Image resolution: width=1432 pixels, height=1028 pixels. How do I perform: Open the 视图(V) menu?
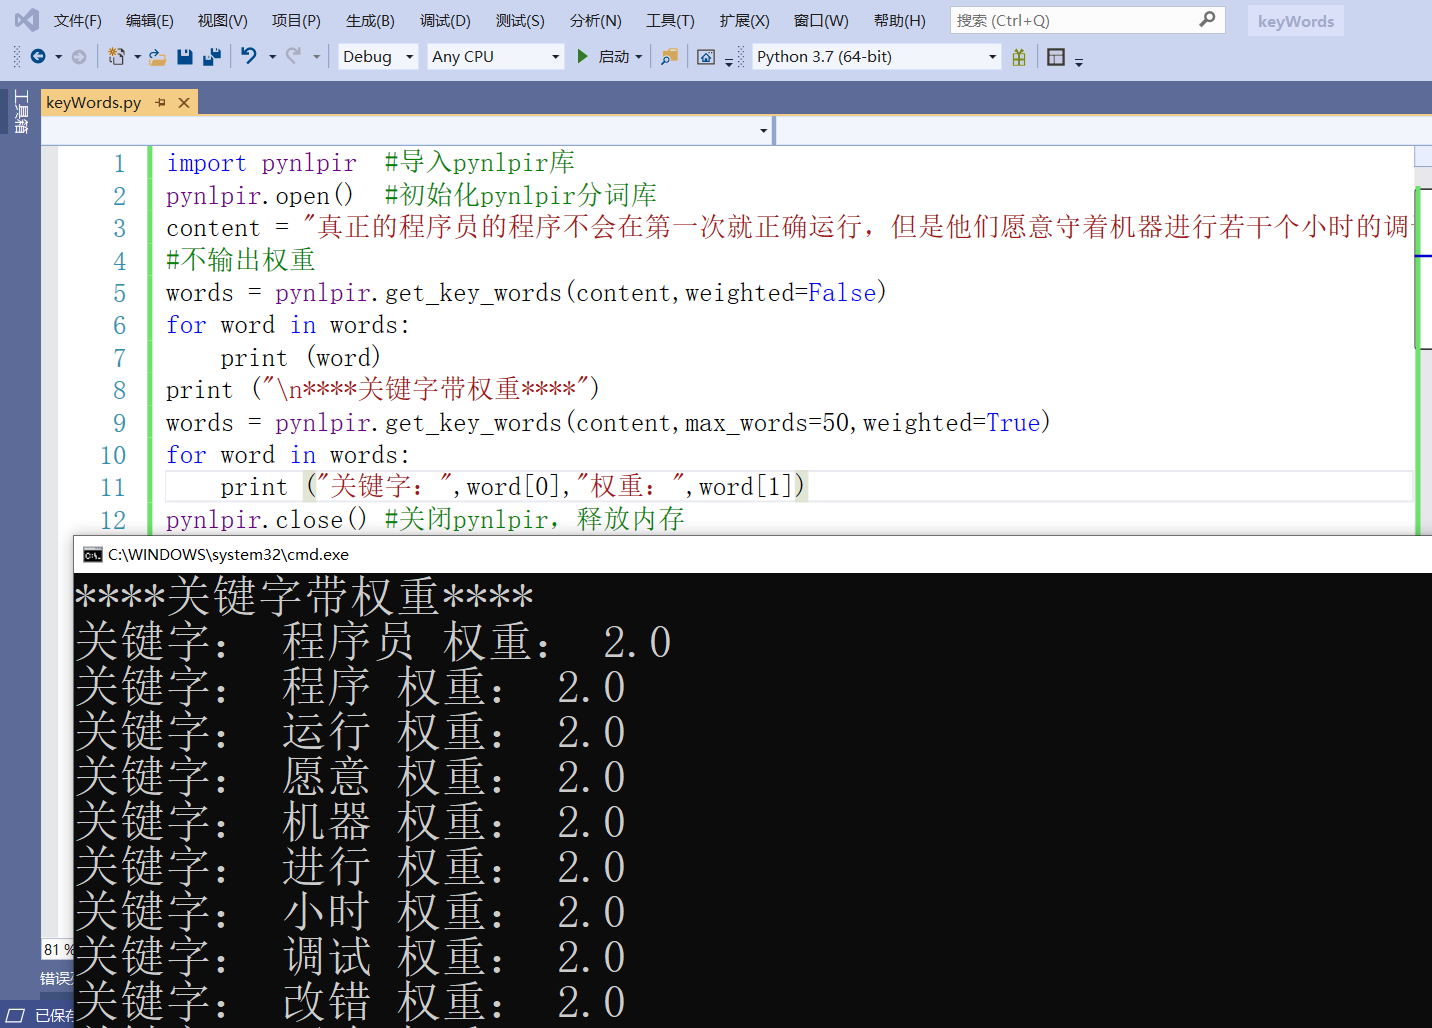tap(222, 20)
